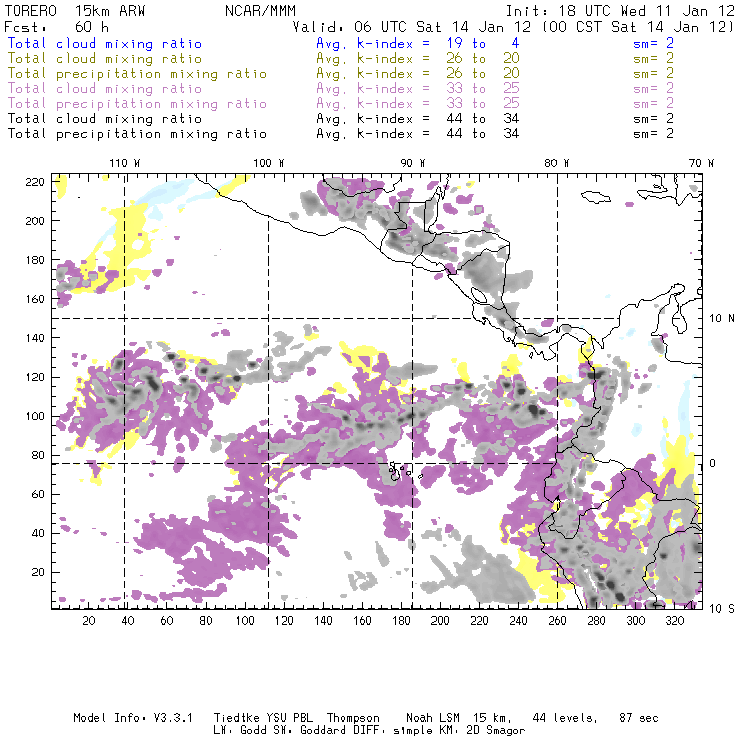Click the black 'Total cloud mixing ratio' legend line

click(105, 119)
